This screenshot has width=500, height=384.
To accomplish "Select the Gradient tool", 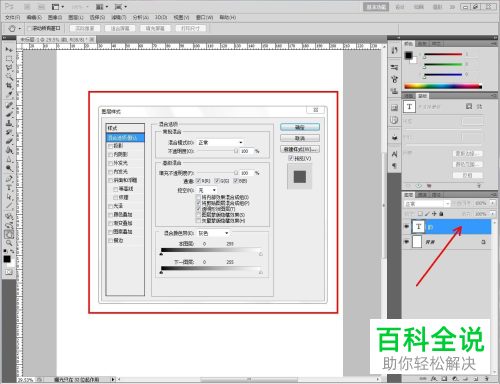I will click(8, 150).
